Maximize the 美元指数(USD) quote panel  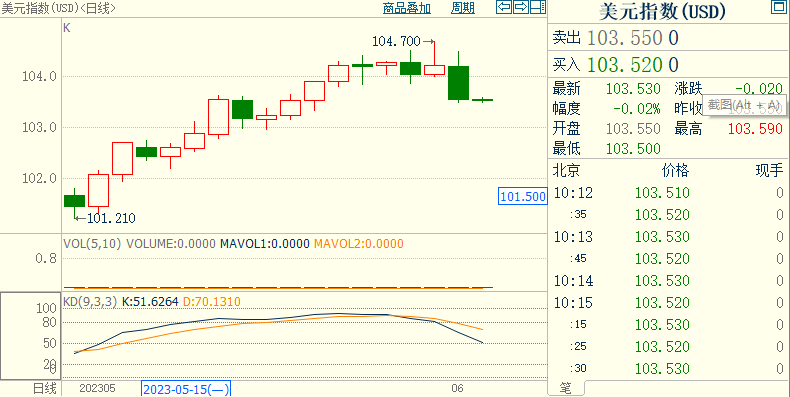779,7
